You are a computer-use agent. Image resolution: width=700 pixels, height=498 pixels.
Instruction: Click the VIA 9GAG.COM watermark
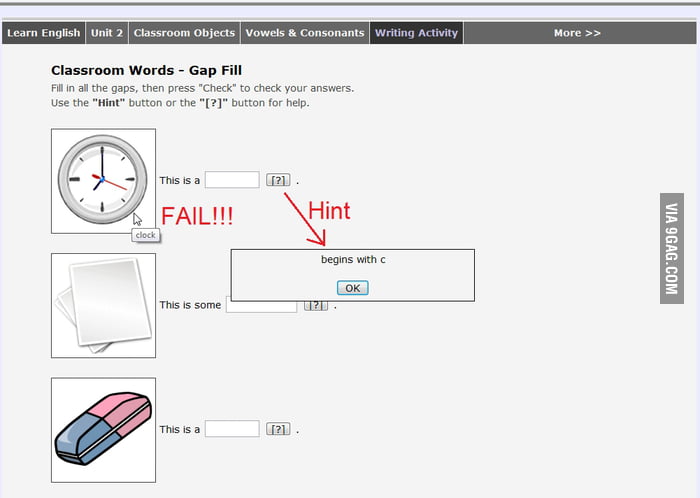point(670,248)
